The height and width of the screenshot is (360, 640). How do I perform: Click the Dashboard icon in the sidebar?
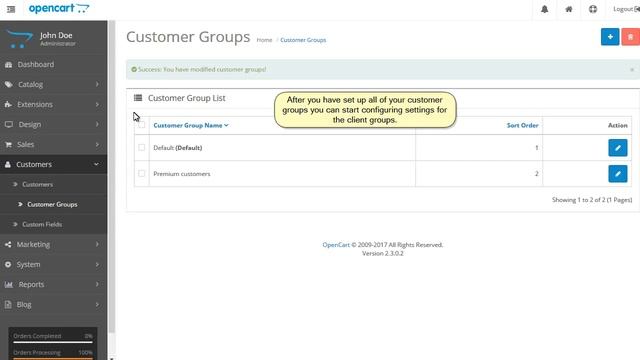[8, 64]
